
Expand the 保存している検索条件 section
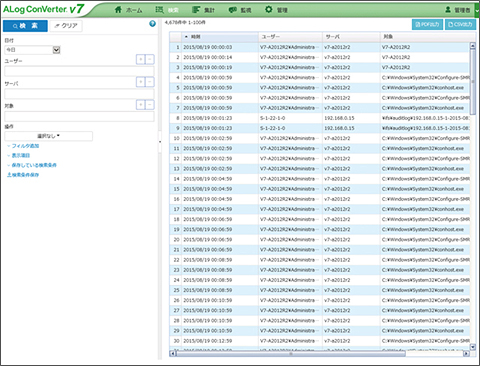[32, 165]
